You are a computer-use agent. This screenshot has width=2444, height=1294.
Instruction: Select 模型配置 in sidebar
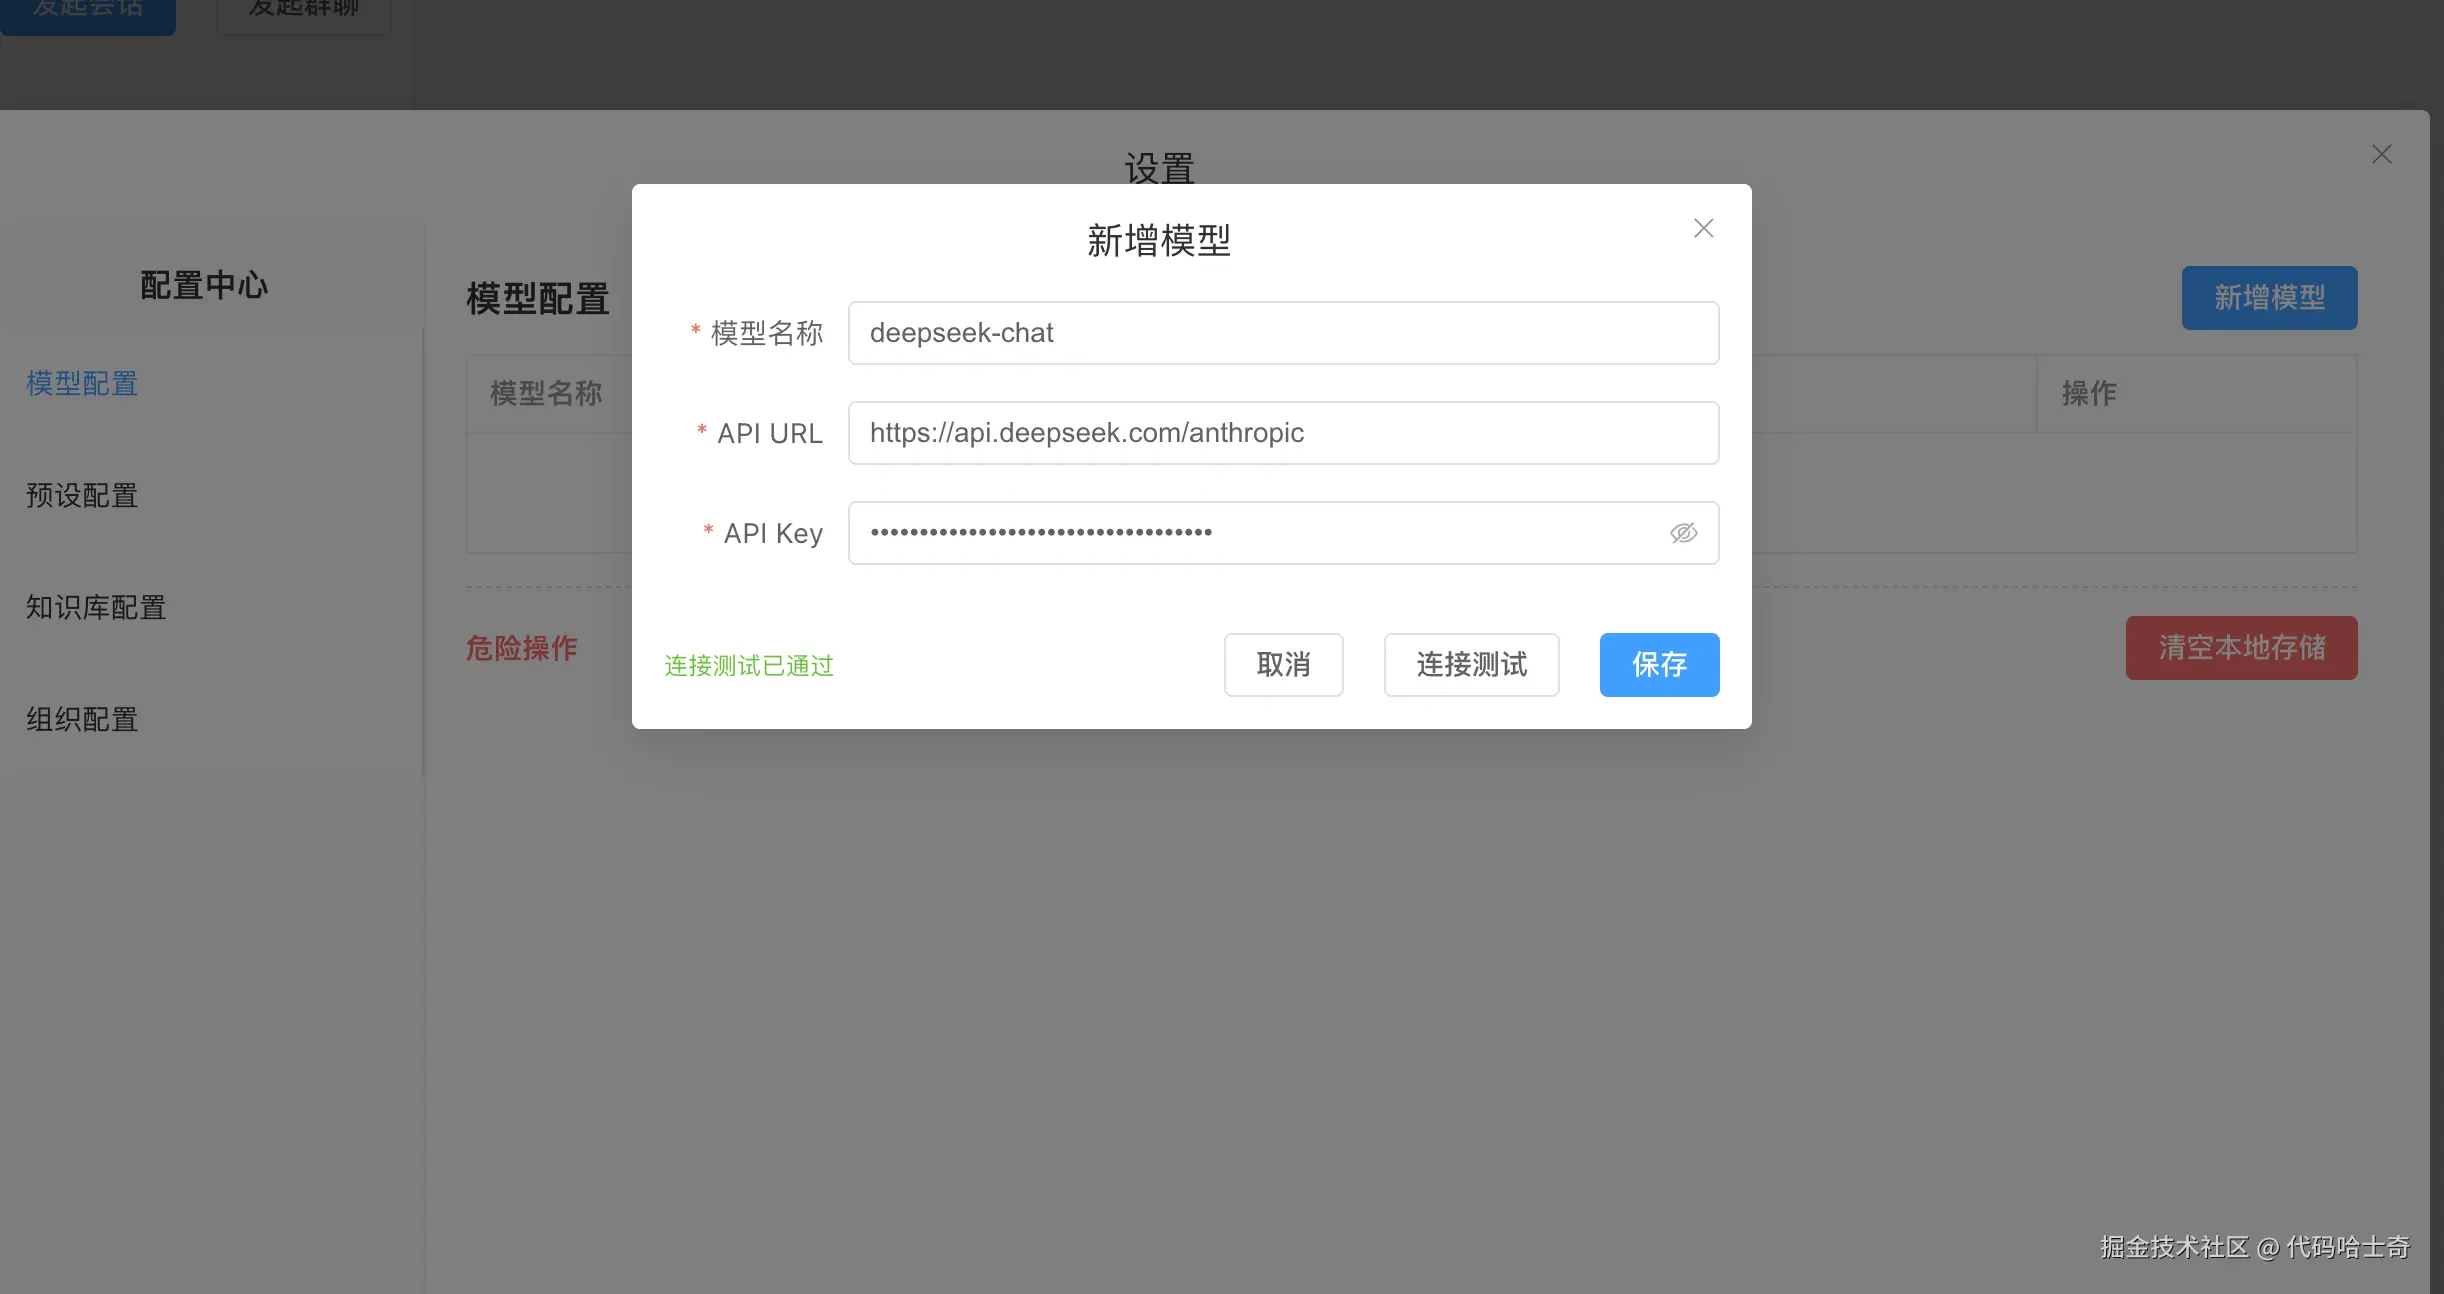coord(81,384)
